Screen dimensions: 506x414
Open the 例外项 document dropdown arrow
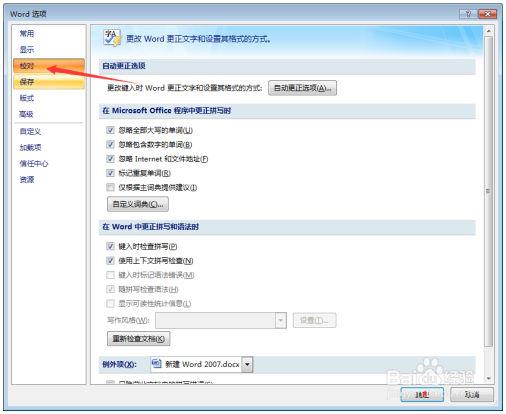pos(247,364)
